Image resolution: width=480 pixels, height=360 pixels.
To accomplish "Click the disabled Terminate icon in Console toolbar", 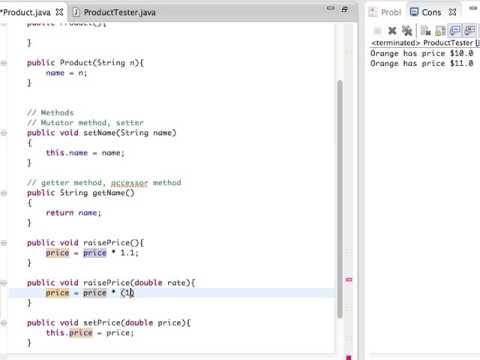I will 378,31.
